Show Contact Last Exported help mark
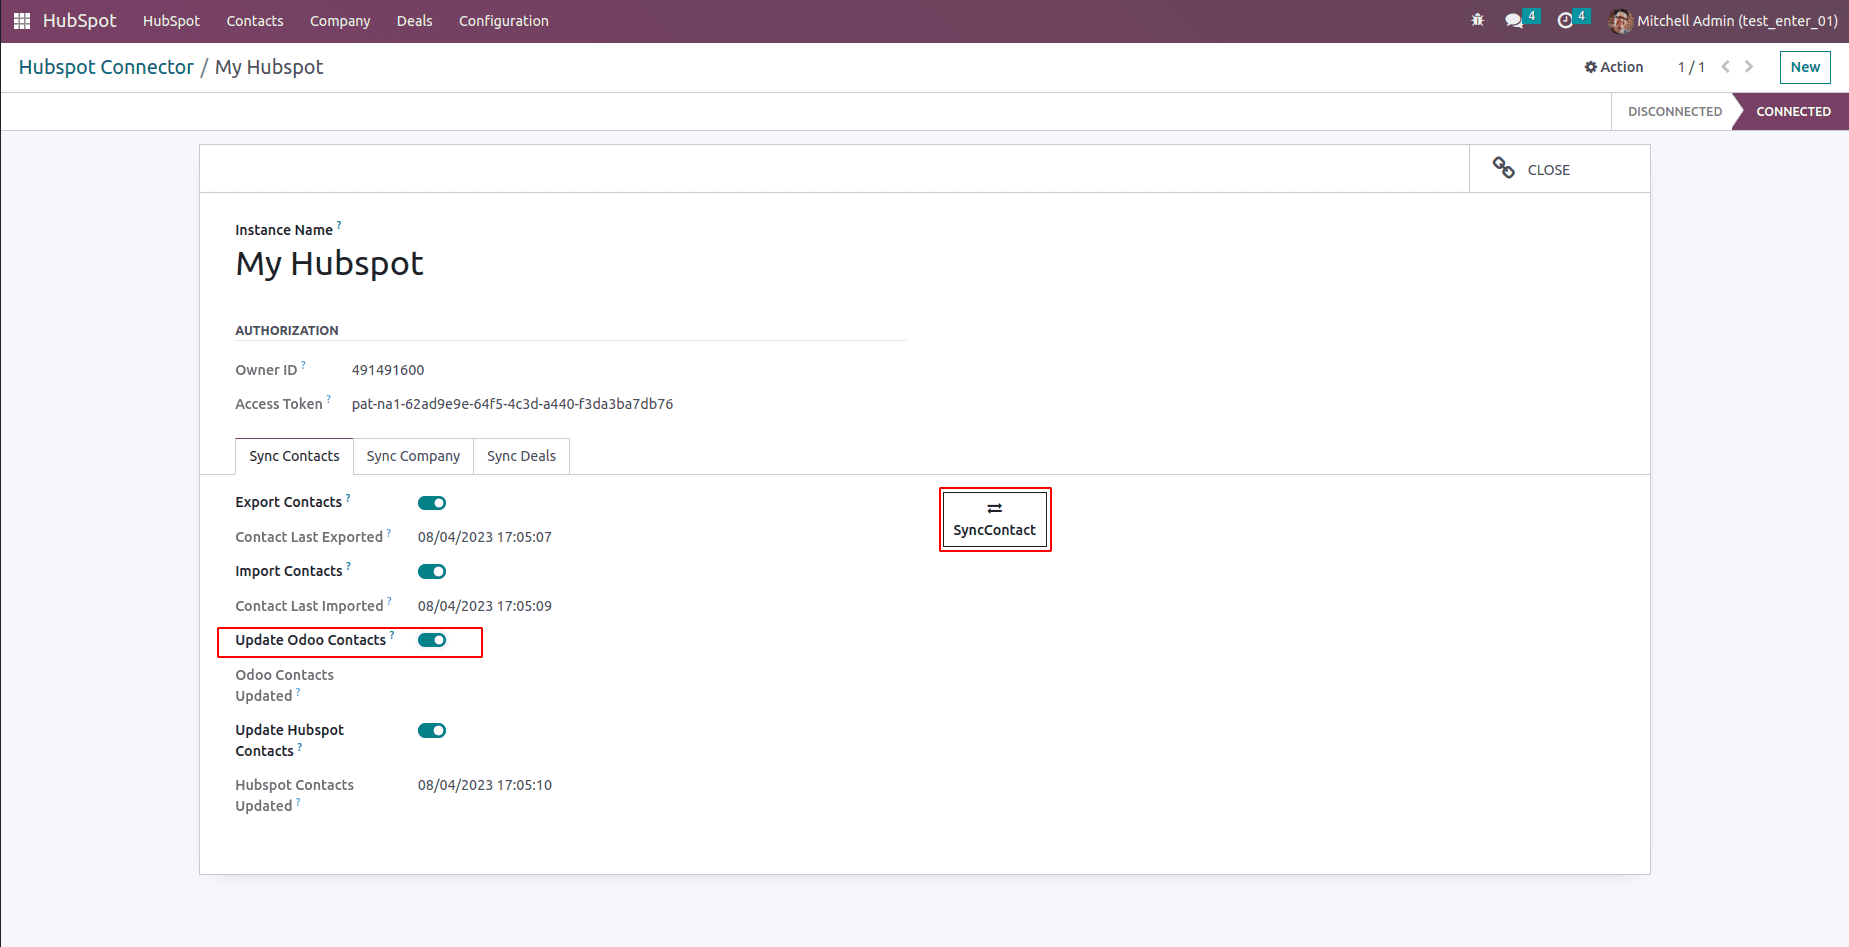Screen dimensions: 1849x947 [389, 532]
